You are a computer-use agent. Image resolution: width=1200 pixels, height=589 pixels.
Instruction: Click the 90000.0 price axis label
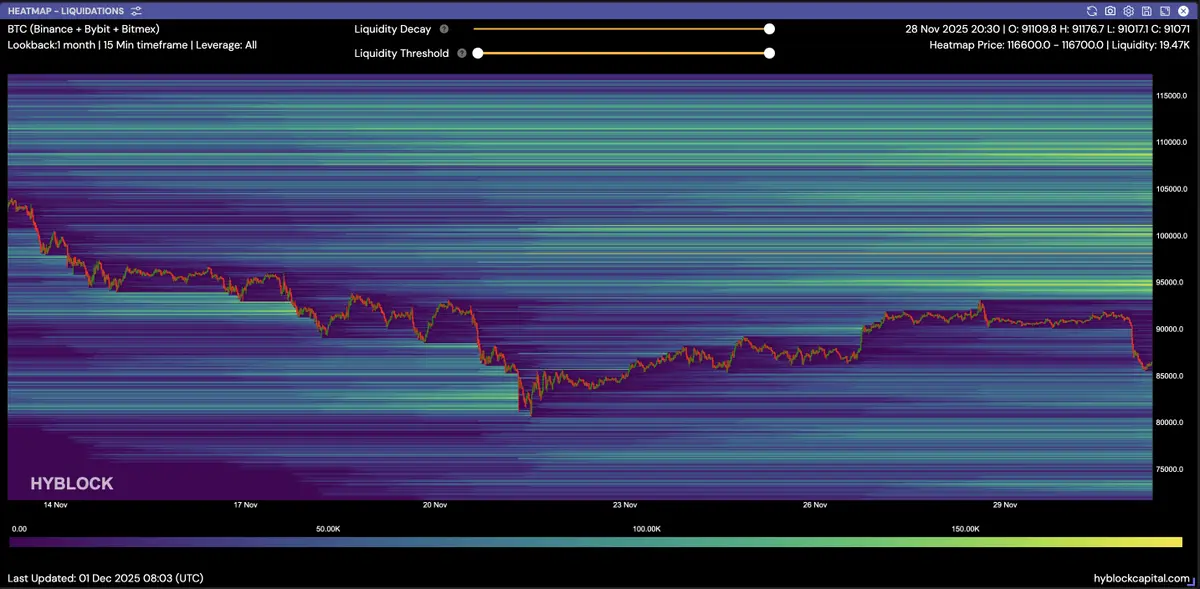tap(1172, 329)
